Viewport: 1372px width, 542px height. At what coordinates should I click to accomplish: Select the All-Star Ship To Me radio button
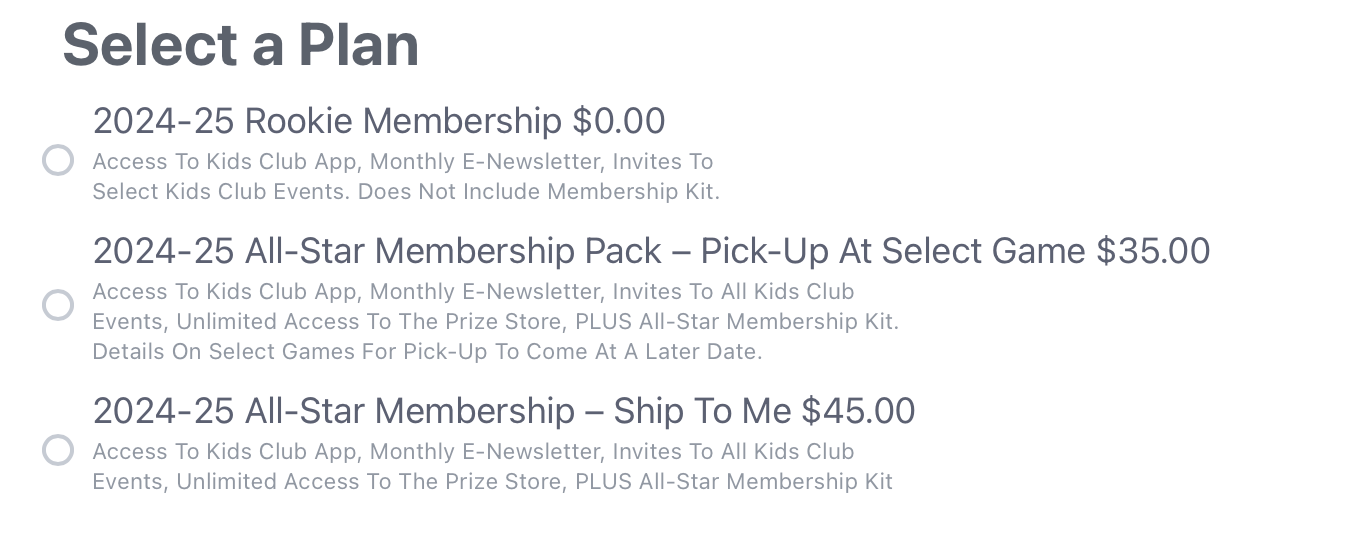(58, 450)
